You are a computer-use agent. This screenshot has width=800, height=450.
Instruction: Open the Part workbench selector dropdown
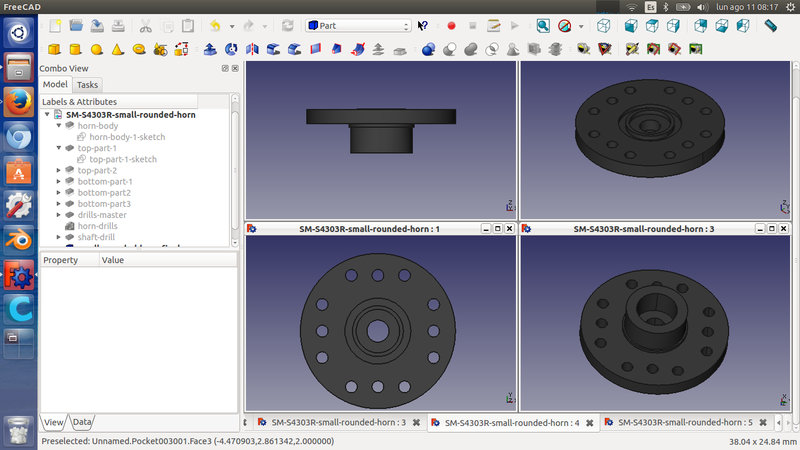coord(358,25)
